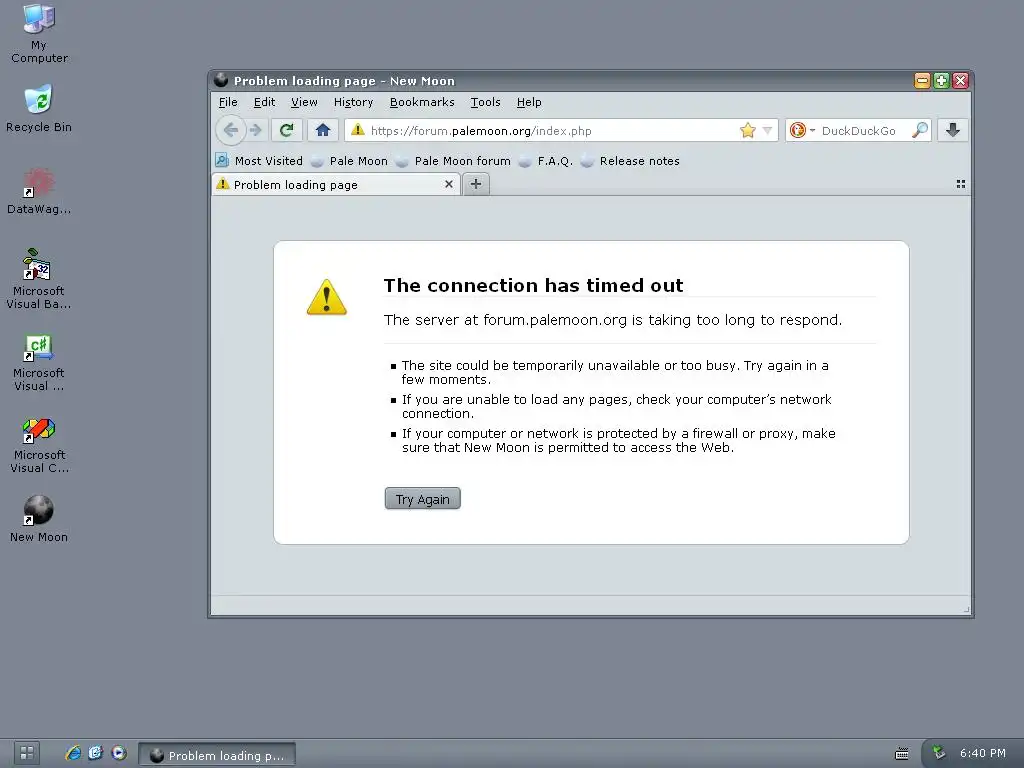Image resolution: width=1024 pixels, height=768 pixels.
Task: Click the New Moon logo in title bar
Action: [x=221, y=80]
